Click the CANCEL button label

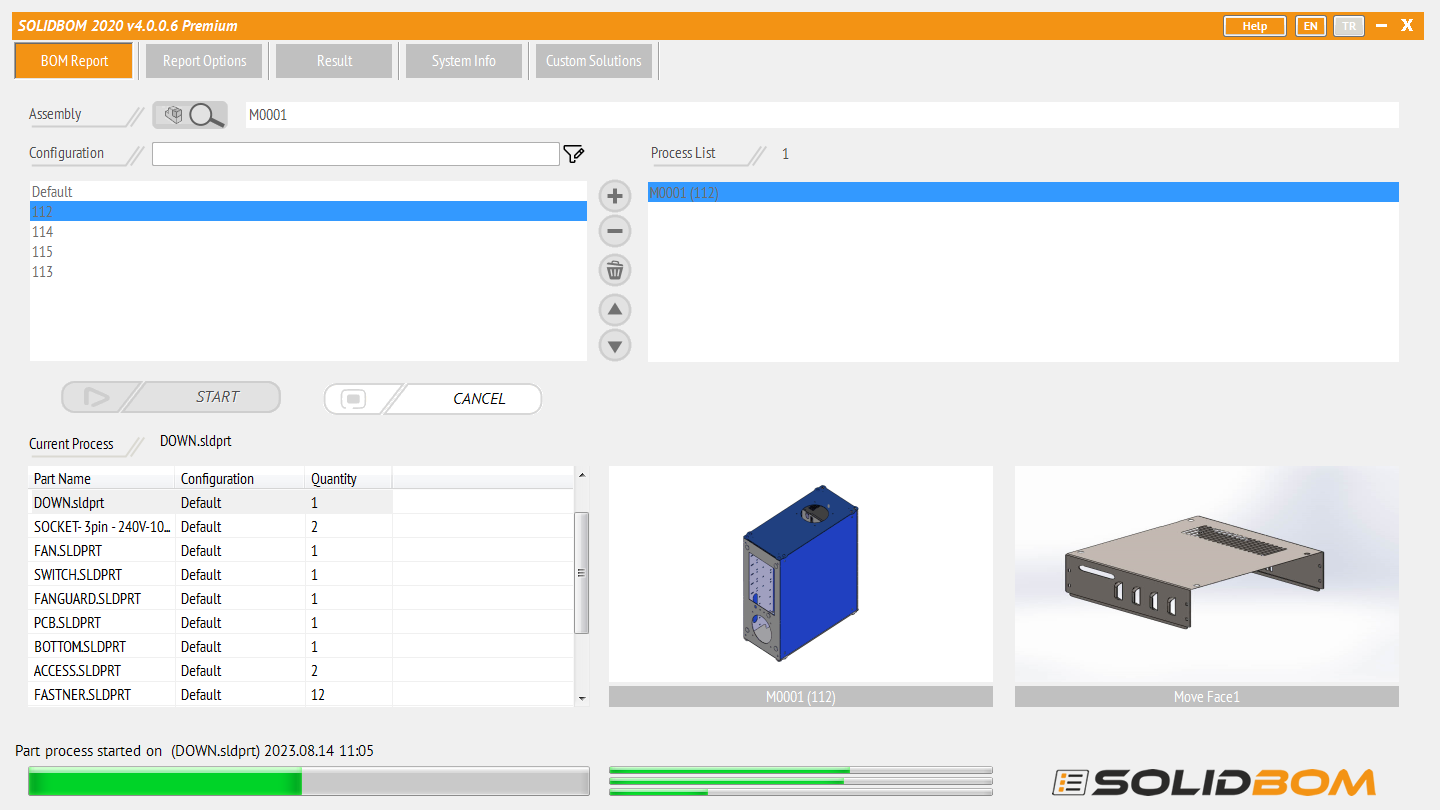tap(479, 398)
